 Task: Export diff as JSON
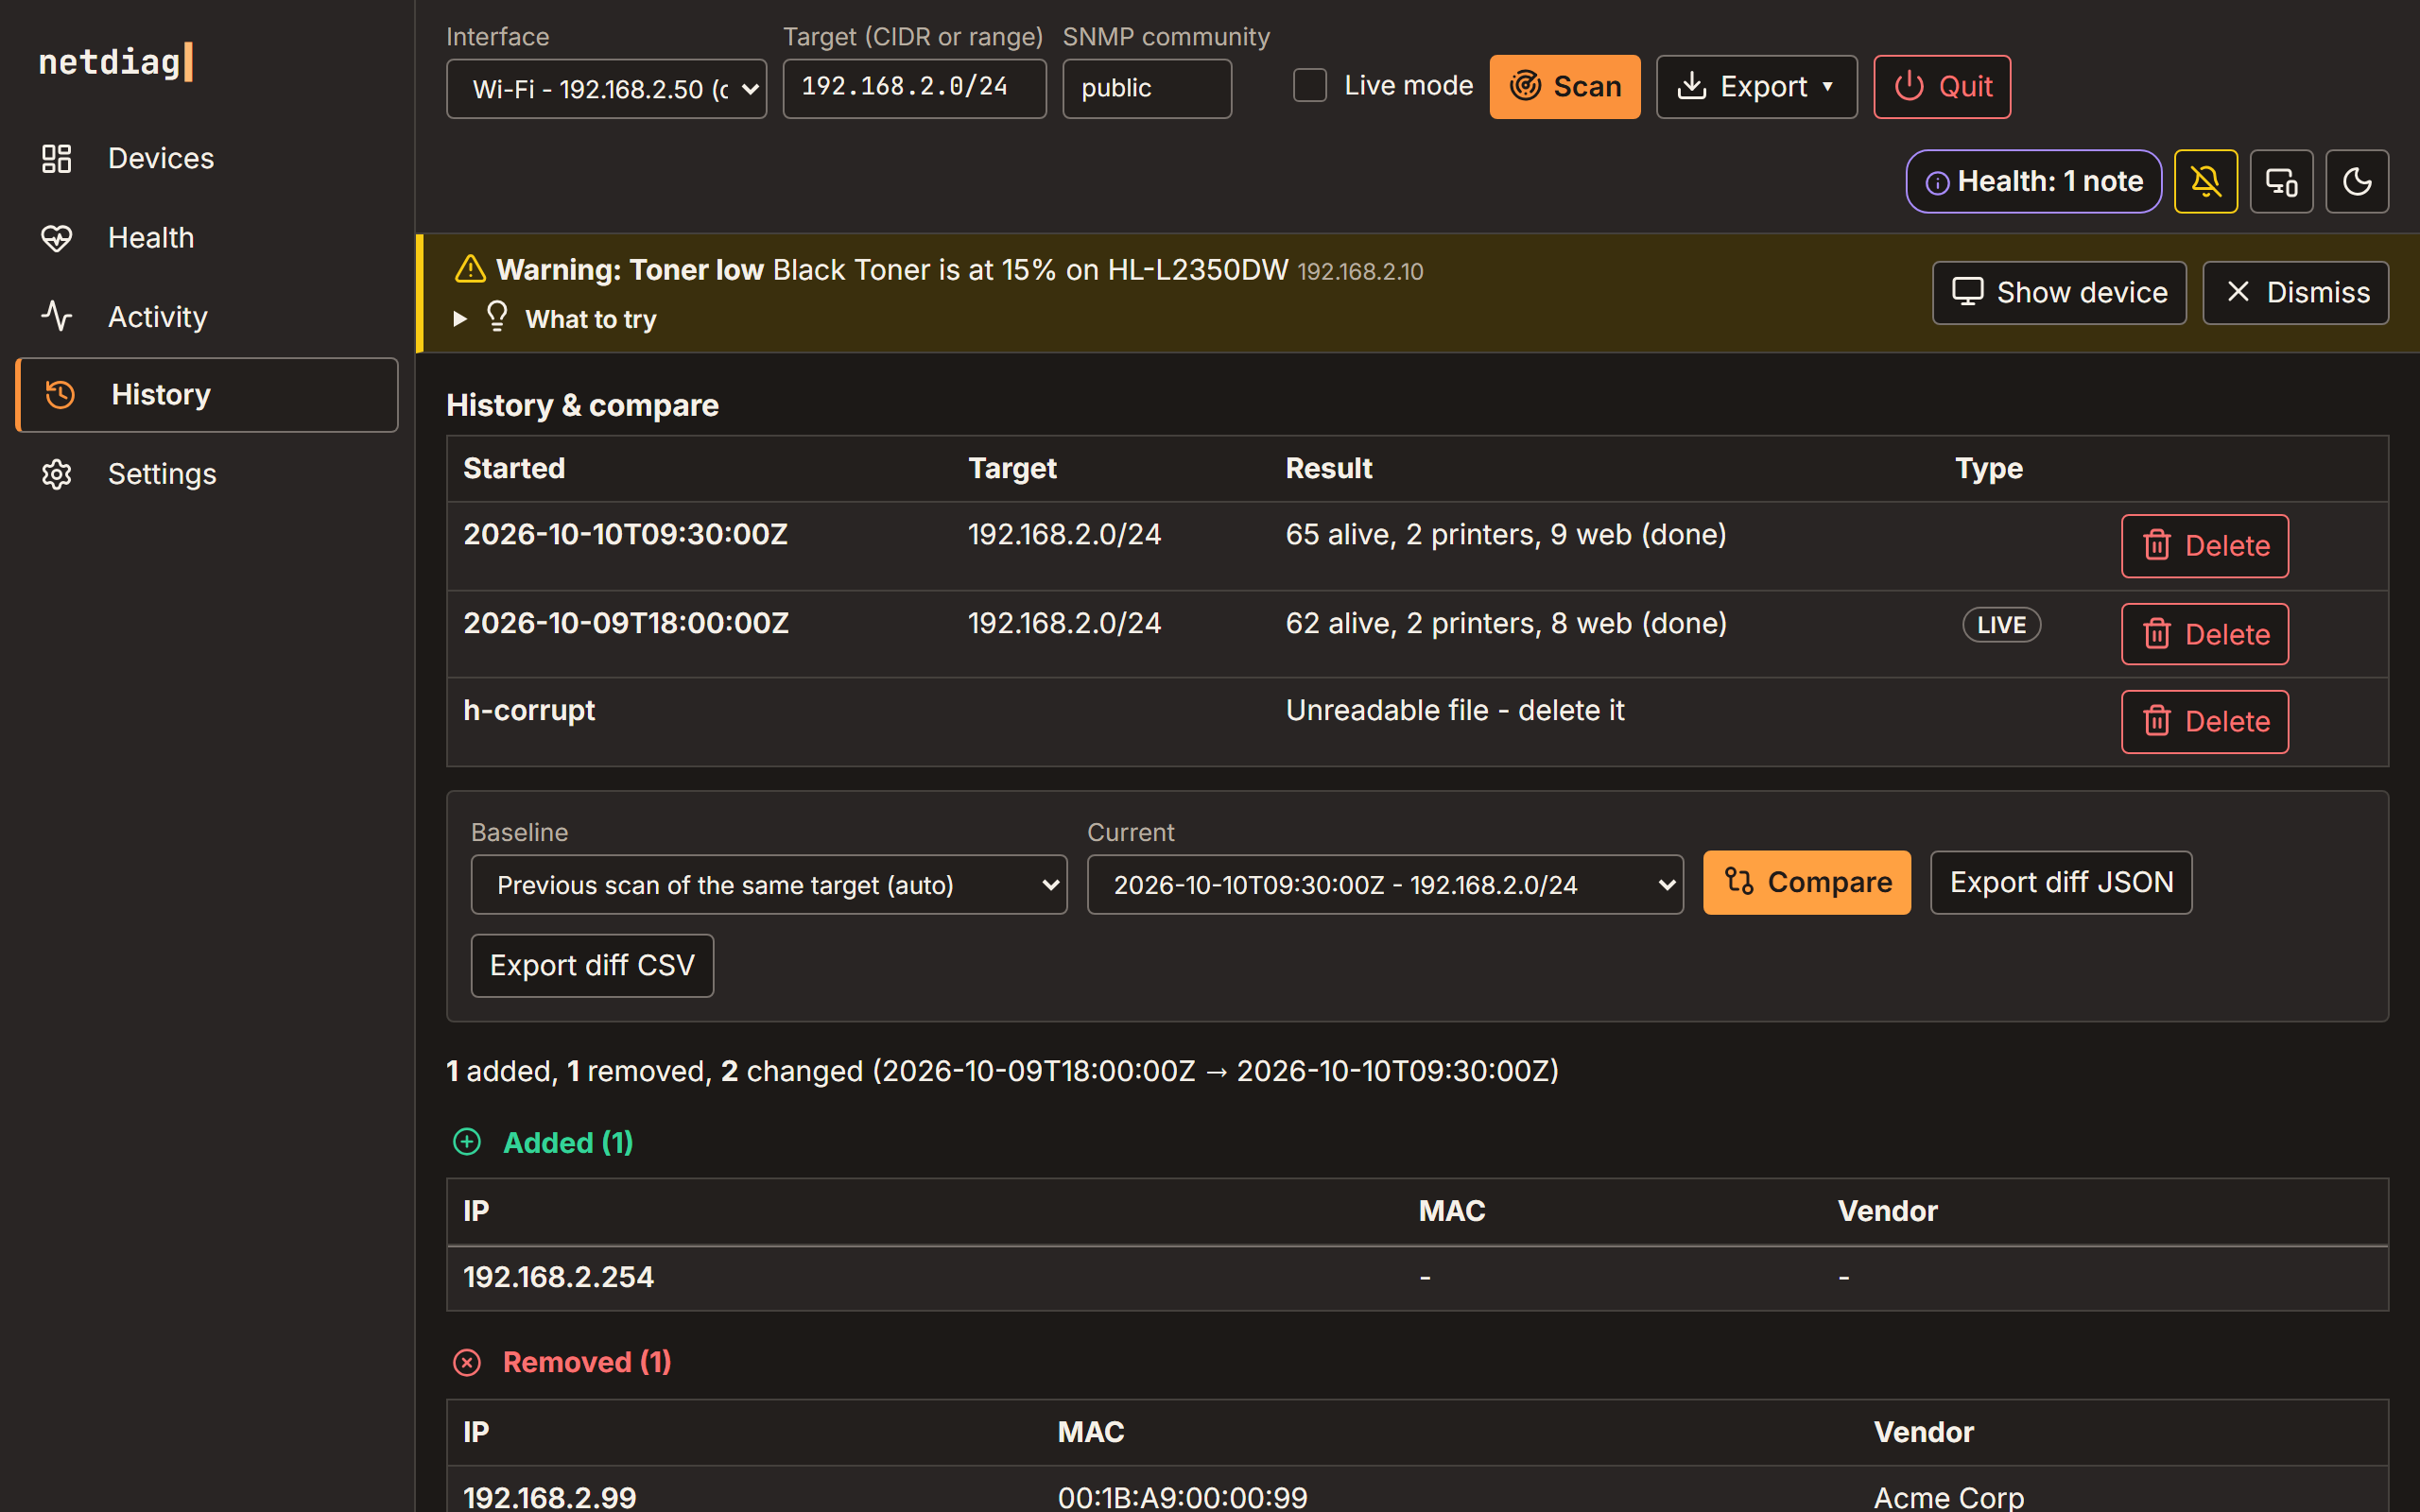[2061, 882]
